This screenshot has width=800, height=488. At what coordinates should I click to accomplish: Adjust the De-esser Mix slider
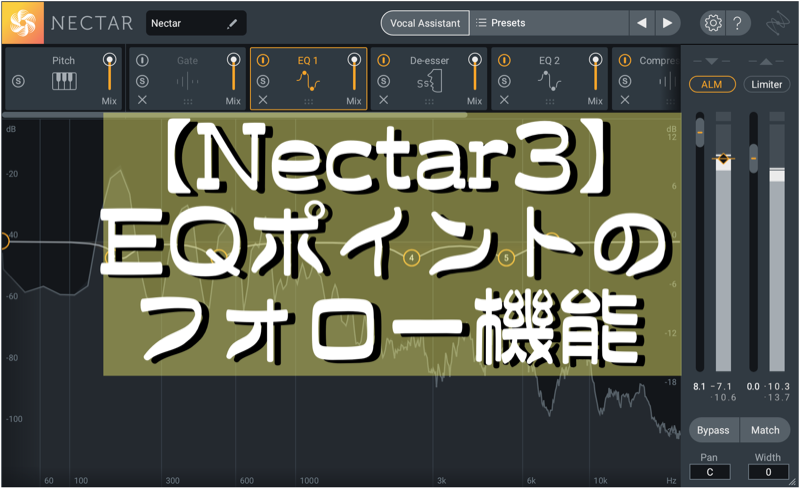coord(474,72)
